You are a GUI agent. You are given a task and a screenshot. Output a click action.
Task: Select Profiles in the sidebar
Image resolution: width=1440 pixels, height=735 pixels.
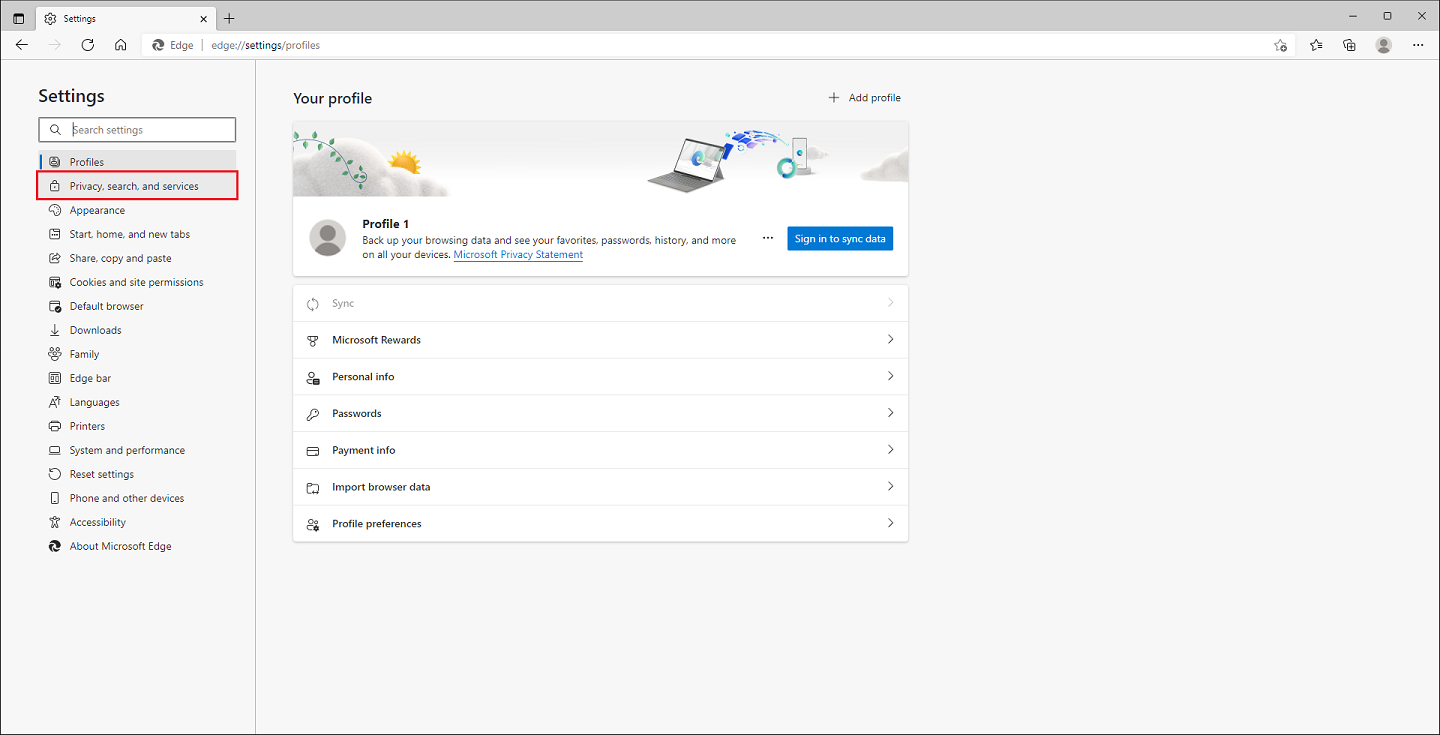(x=137, y=162)
